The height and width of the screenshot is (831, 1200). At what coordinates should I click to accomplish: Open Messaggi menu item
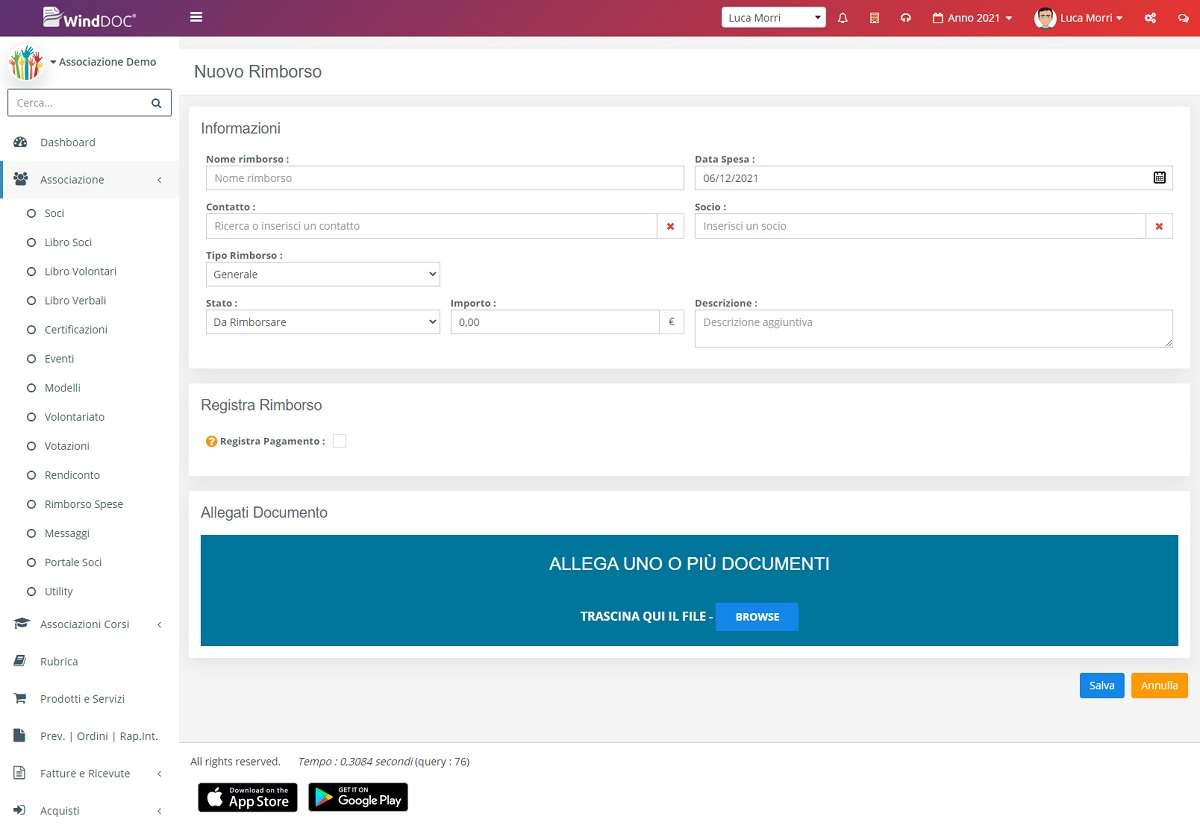coord(67,533)
